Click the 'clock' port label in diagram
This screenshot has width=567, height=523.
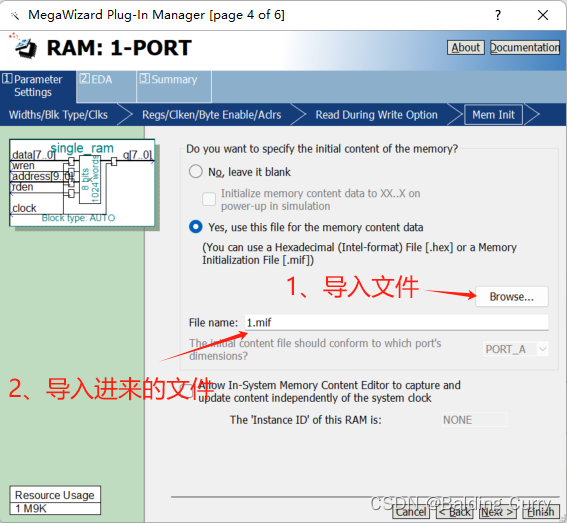pyautogui.click(x=24, y=208)
